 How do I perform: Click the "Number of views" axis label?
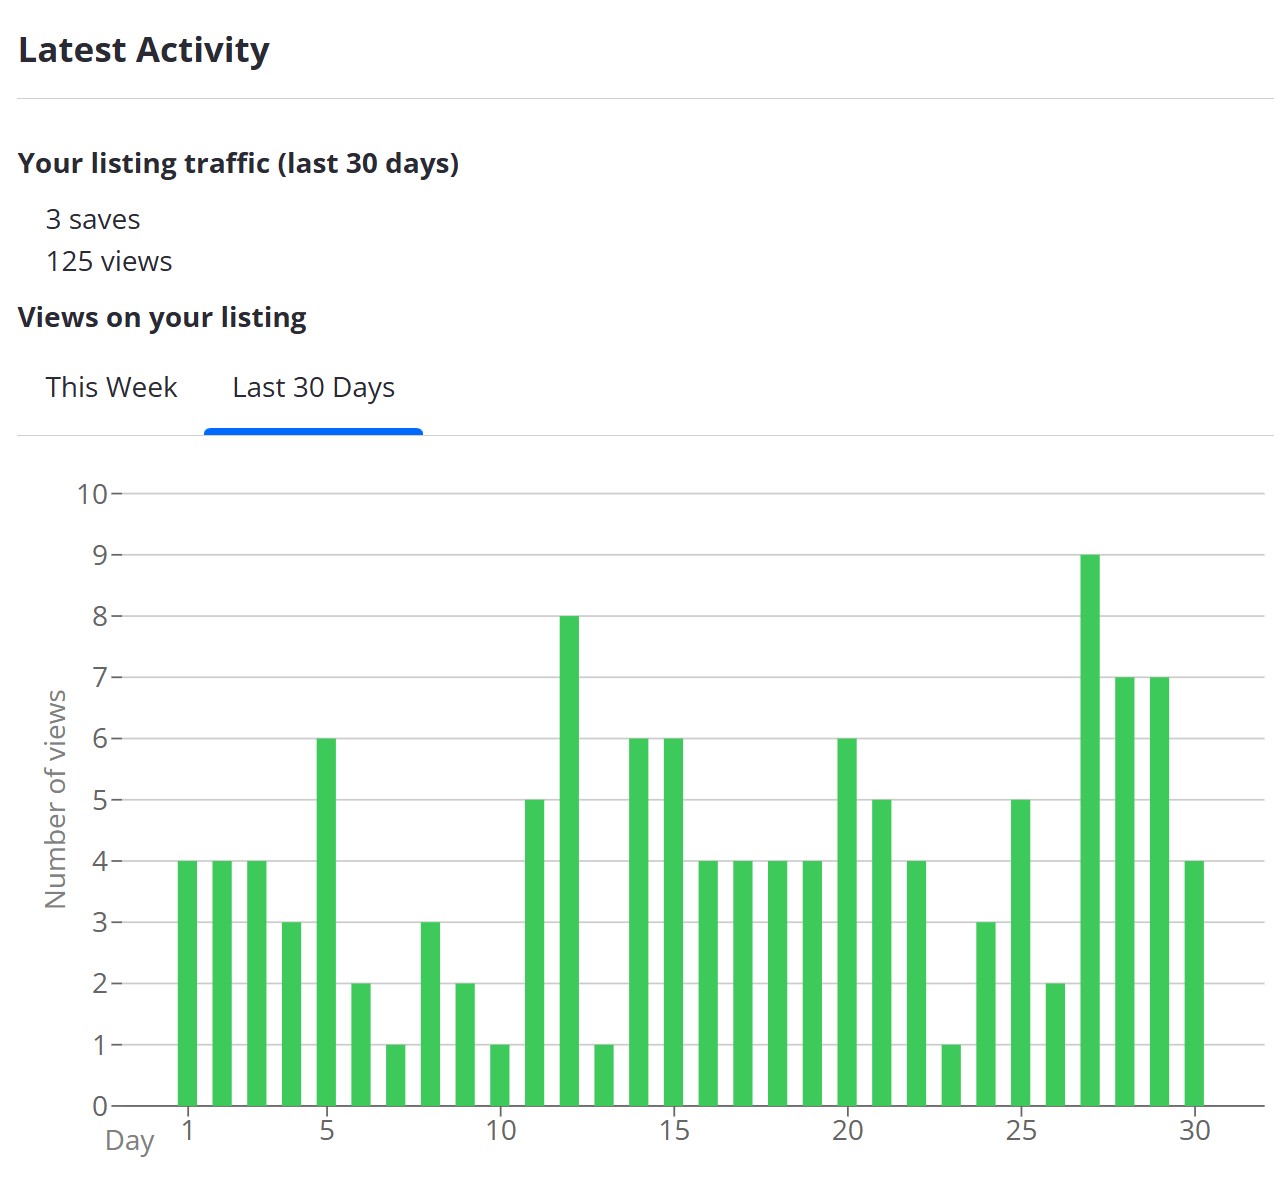click(56, 798)
